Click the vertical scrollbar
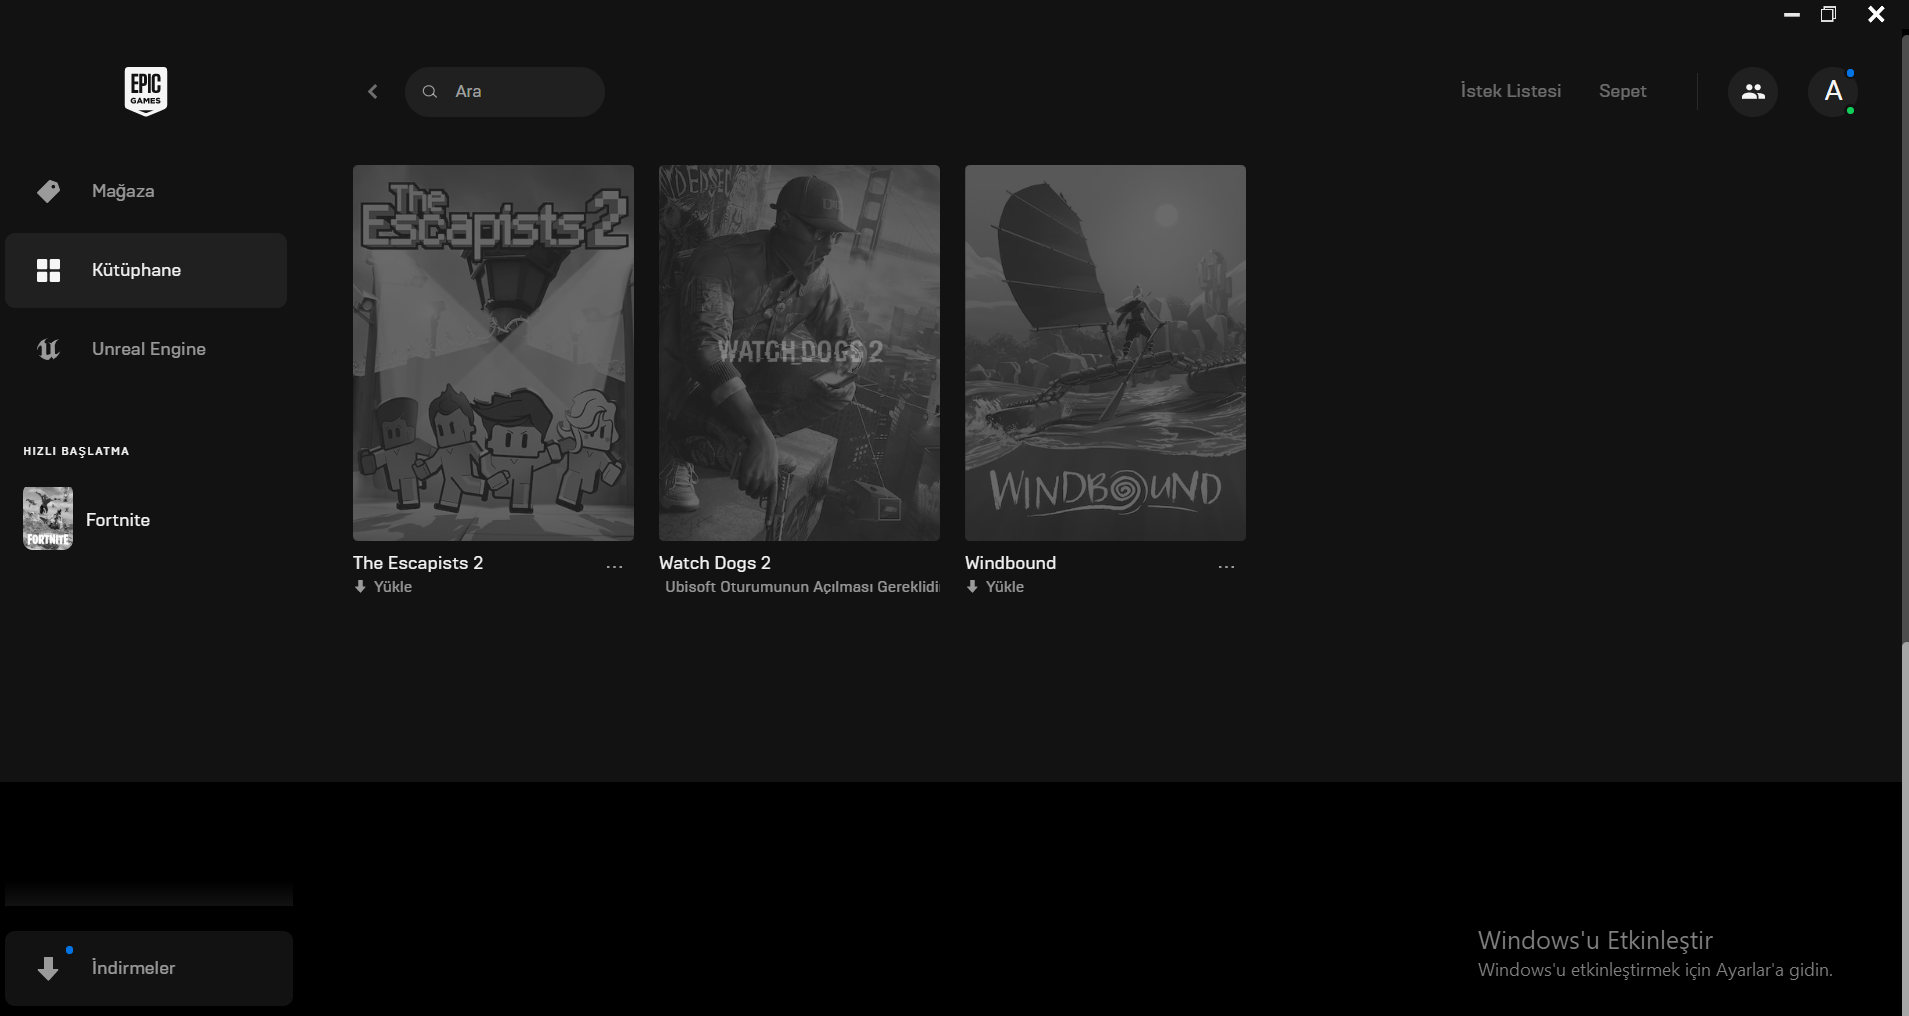The height and width of the screenshot is (1016, 1909). click(x=1905, y=828)
